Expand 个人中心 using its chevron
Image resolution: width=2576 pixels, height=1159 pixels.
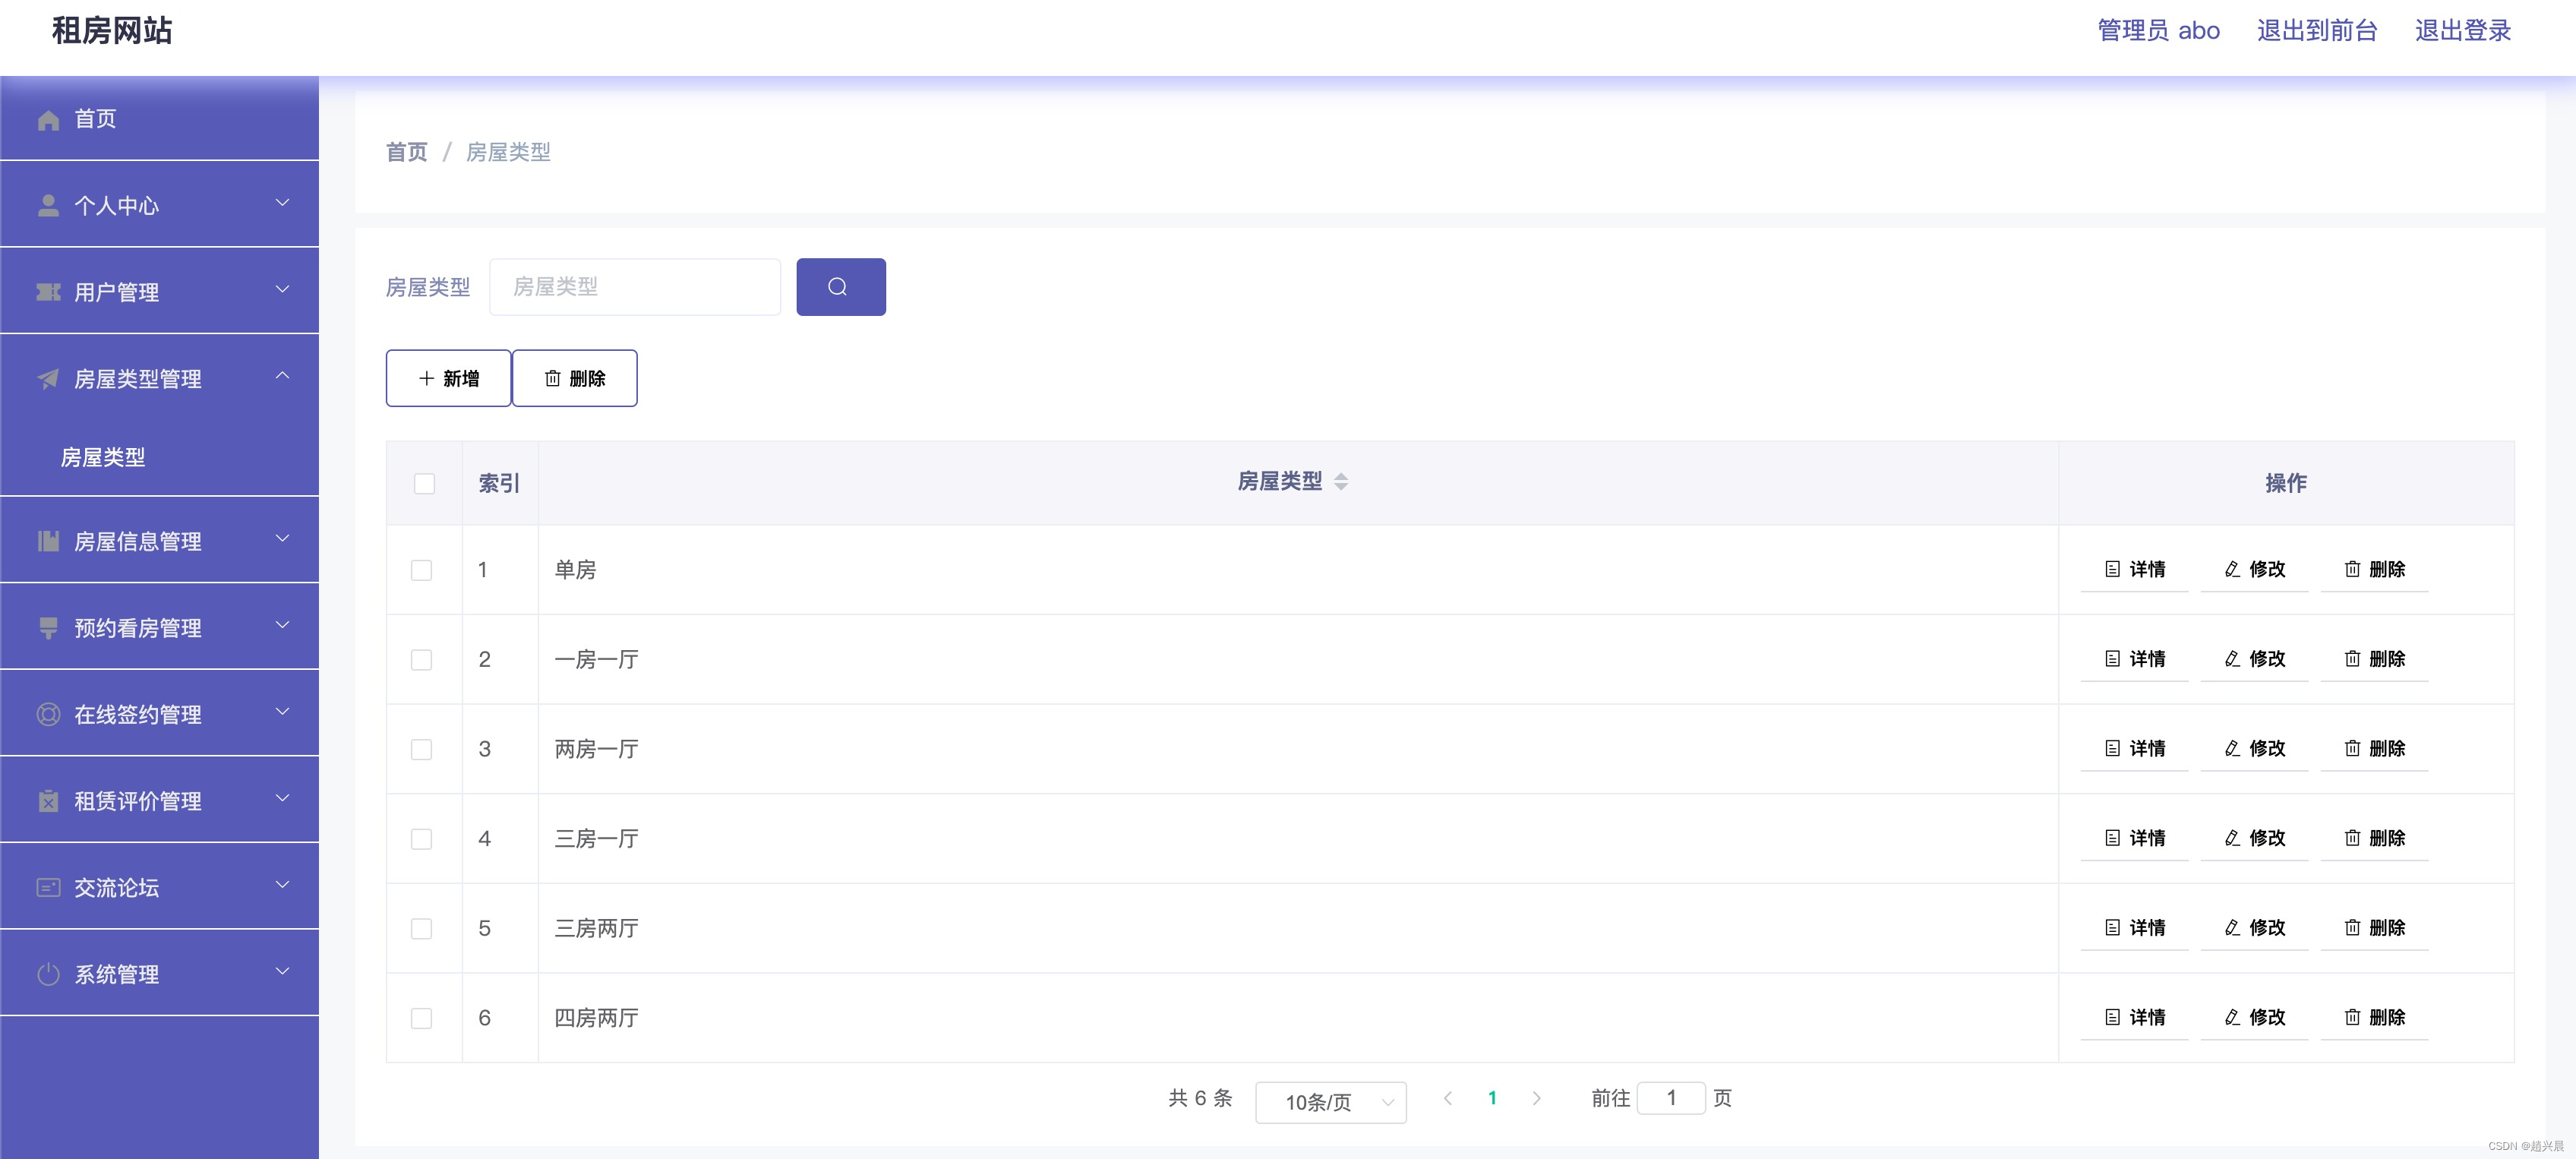click(283, 203)
